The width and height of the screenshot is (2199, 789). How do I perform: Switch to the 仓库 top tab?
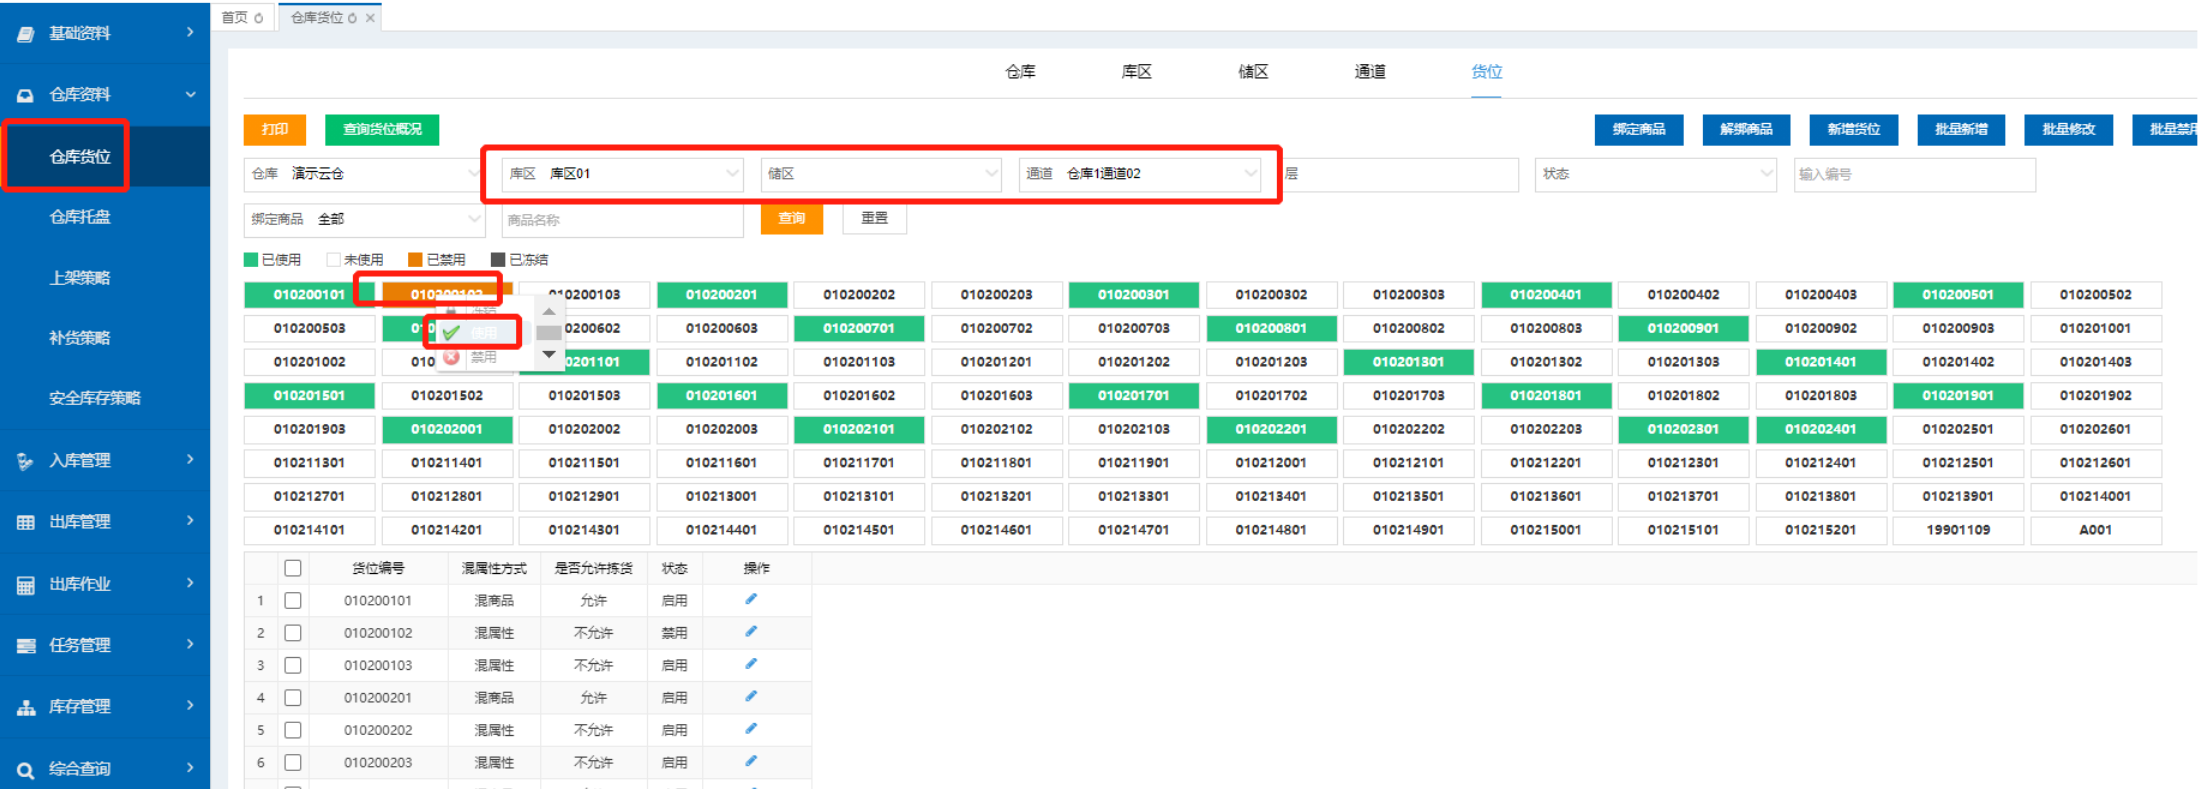1020,72
